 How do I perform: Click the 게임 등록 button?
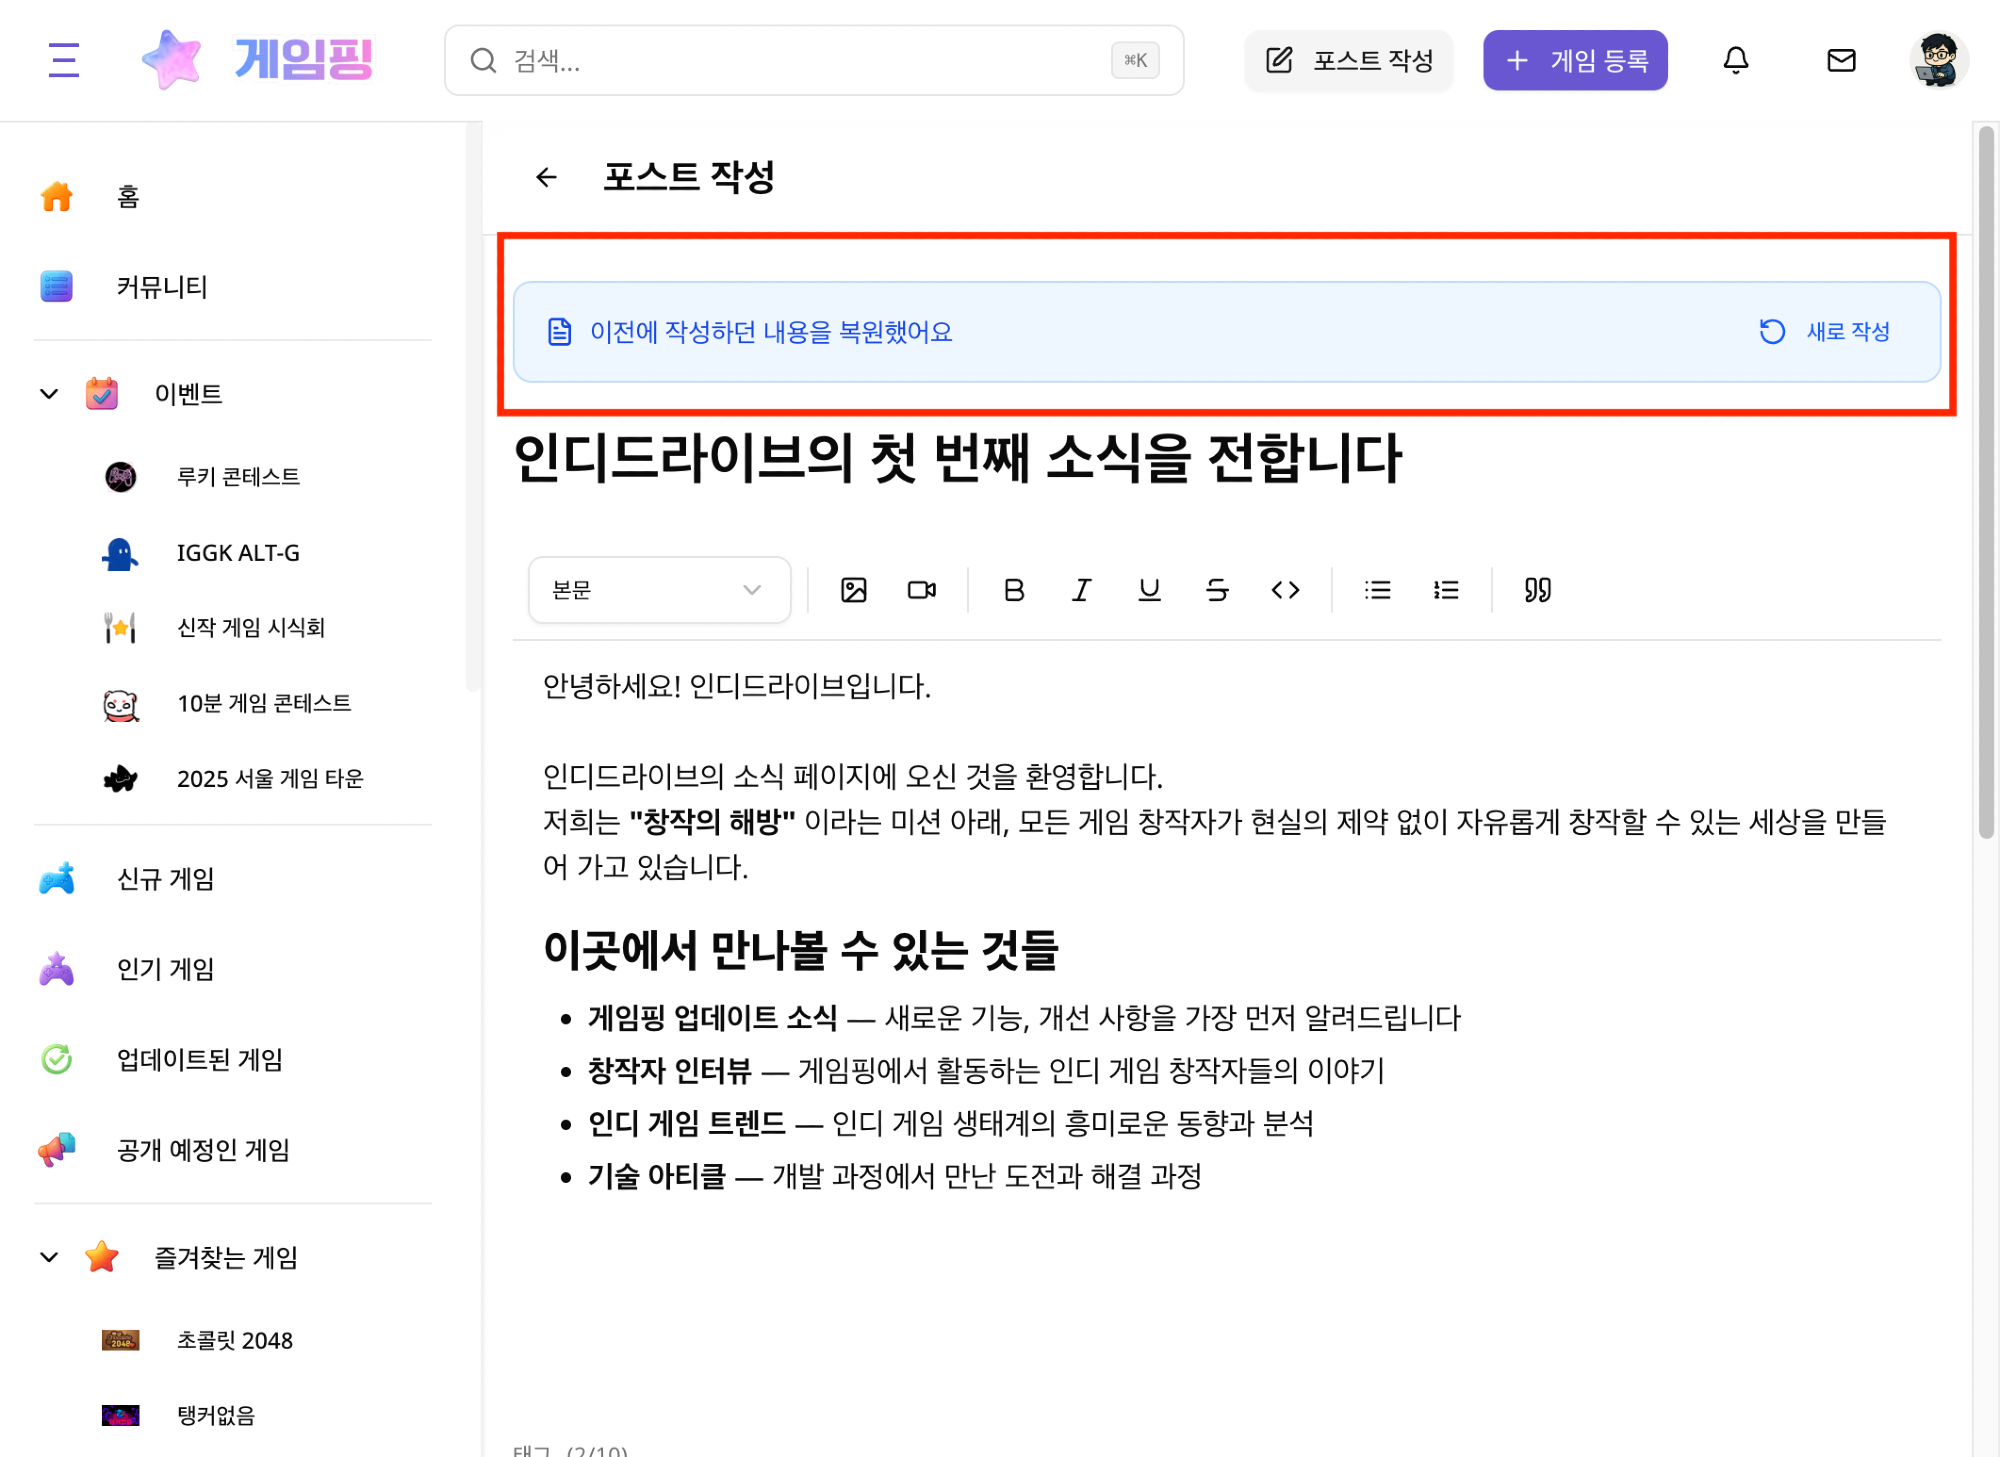[x=1574, y=60]
